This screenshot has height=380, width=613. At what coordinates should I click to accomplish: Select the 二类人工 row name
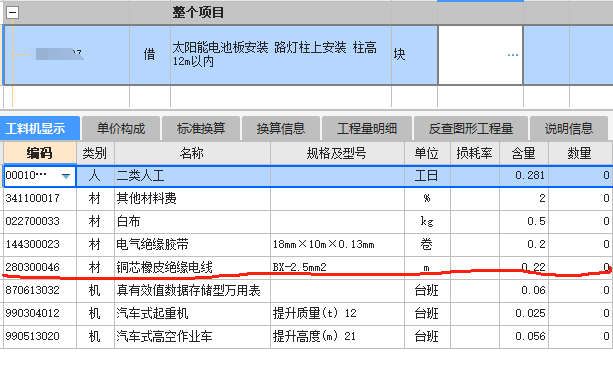[192, 176]
